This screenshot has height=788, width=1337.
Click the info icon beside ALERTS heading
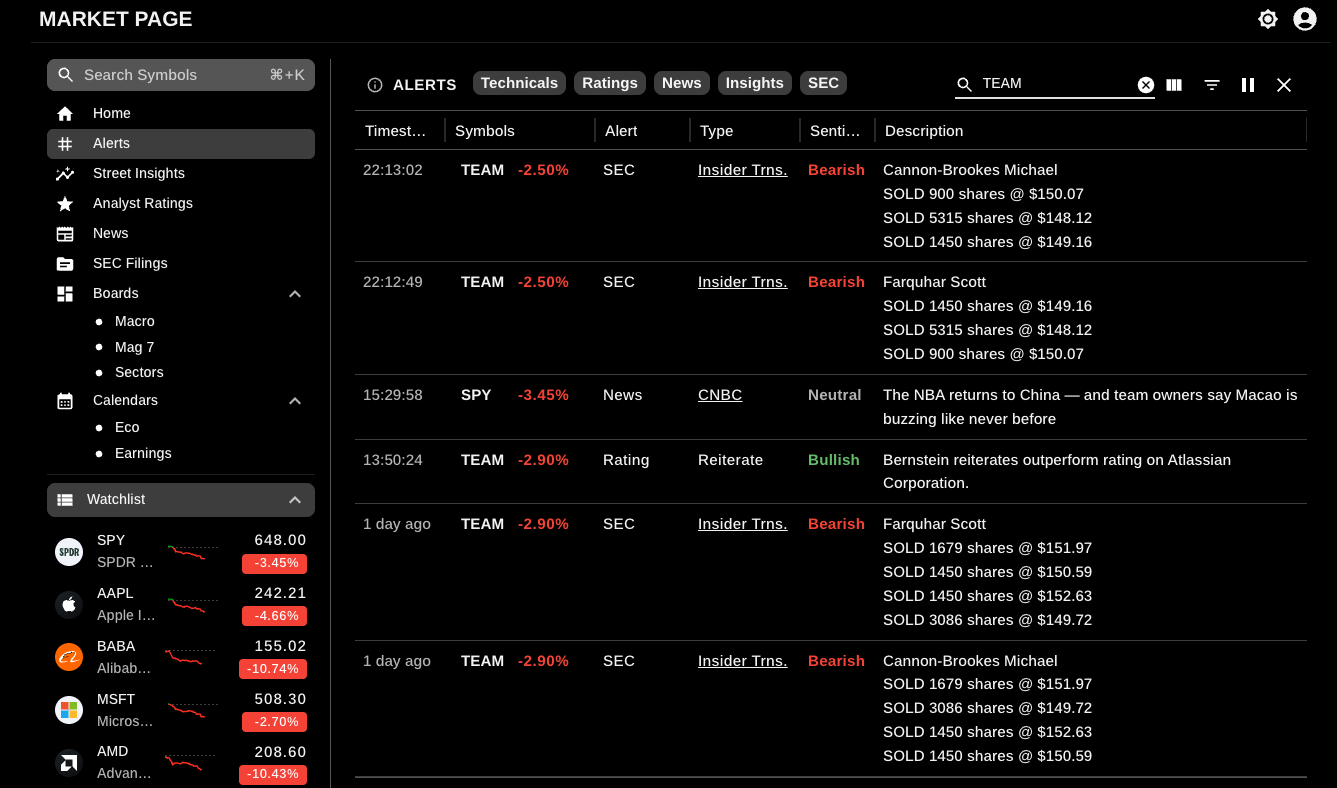(x=375, y=84)
